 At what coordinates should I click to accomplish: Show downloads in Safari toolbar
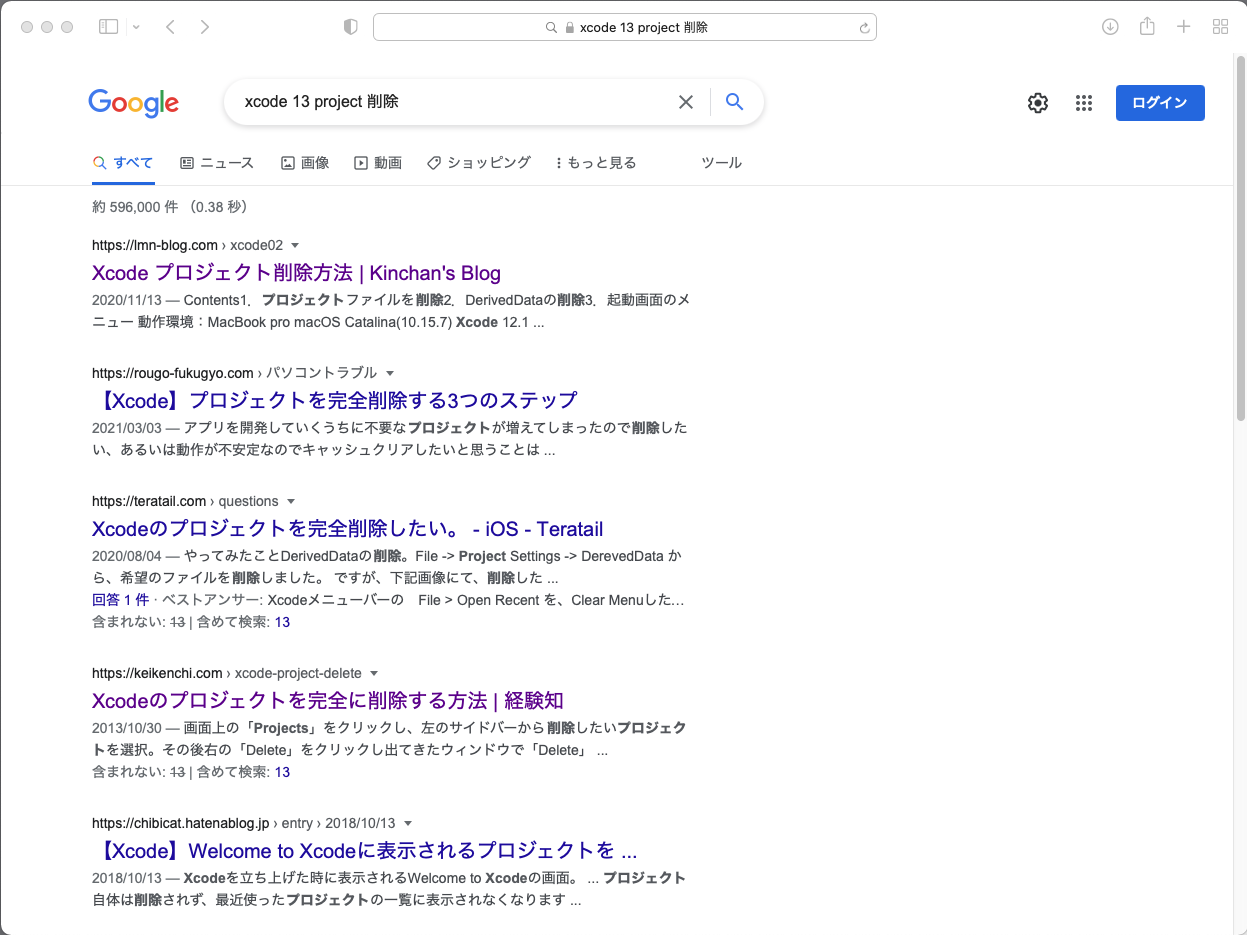coord(1110,27)
